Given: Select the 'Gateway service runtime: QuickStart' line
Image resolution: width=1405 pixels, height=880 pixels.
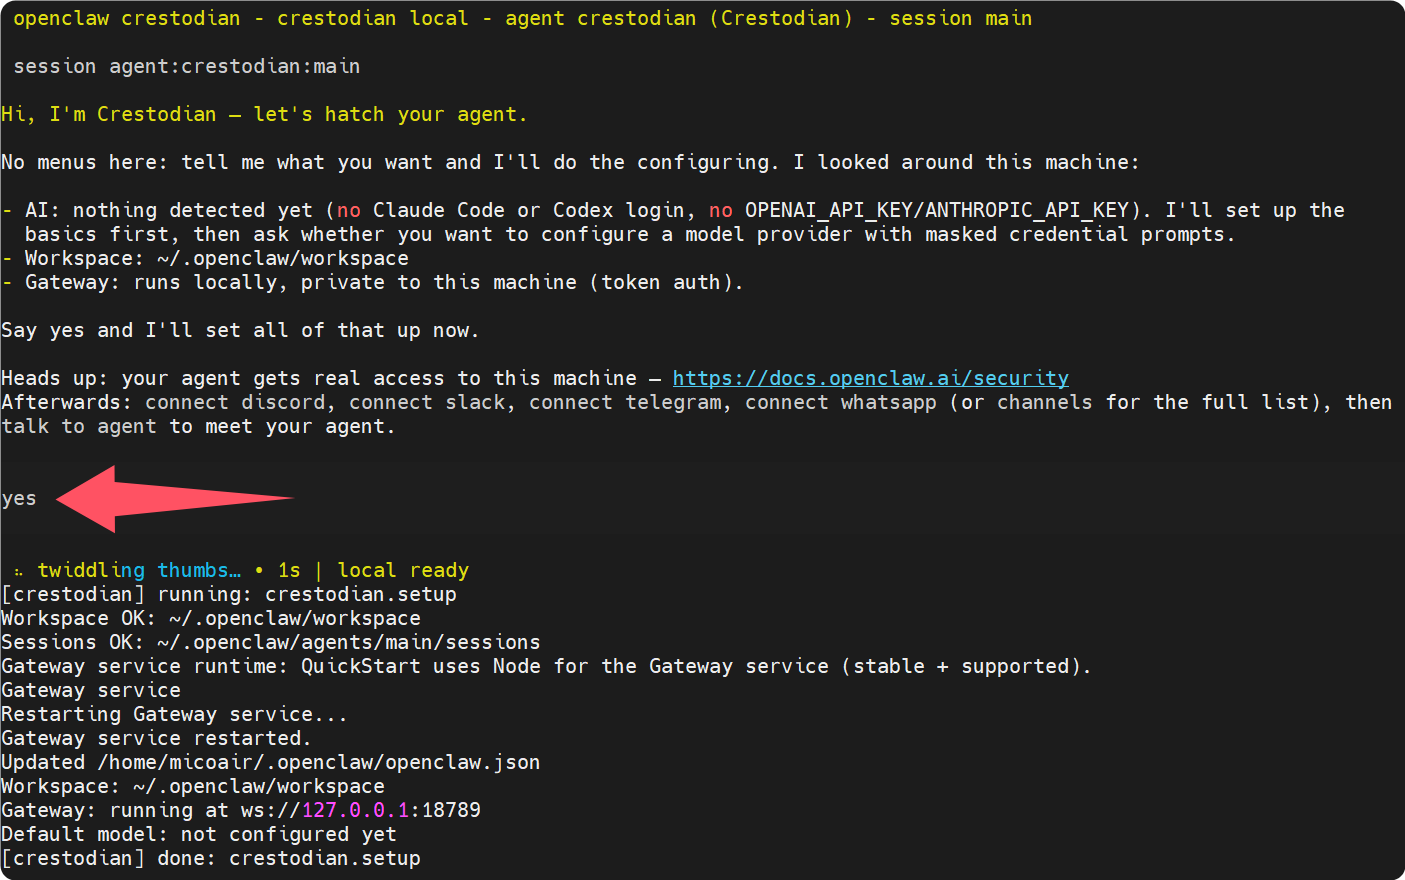Looking at the screenshot, I should coord(546,666).
